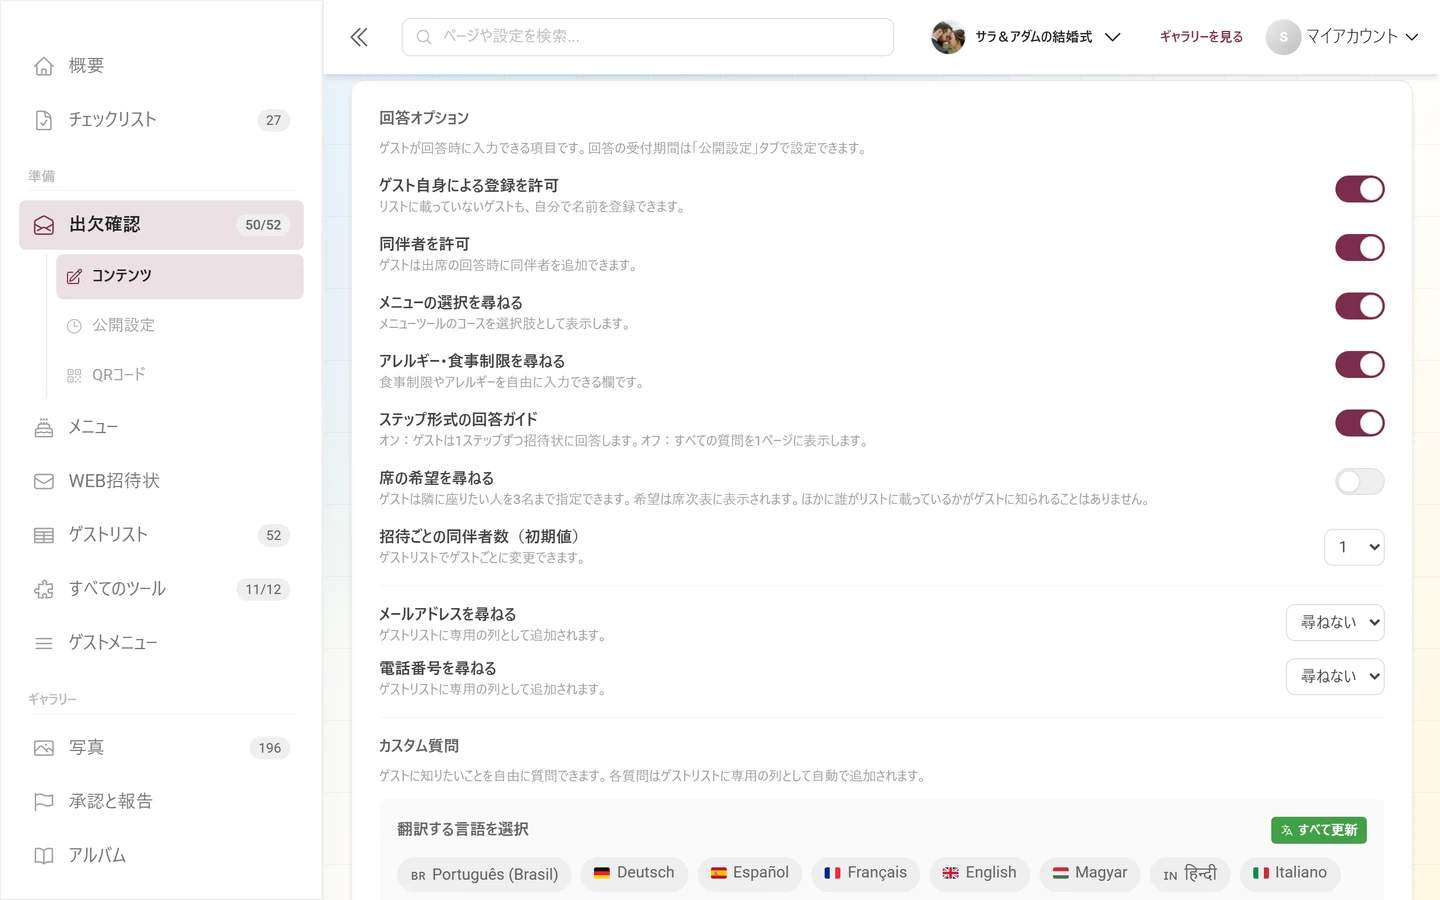Toggle ゲスト自身による登録を許可 switch
This screenshot has width=1440, height=900.
tap(1360, 189)
